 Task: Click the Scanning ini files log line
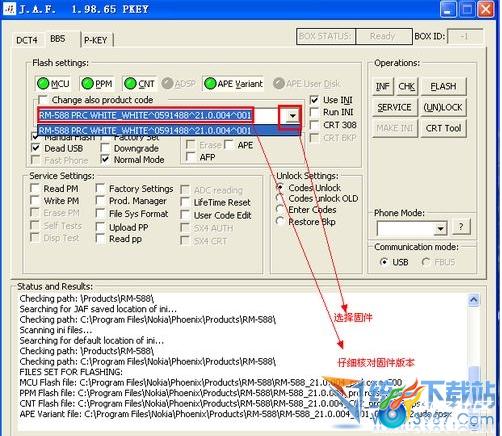click(x=56, y=330)
